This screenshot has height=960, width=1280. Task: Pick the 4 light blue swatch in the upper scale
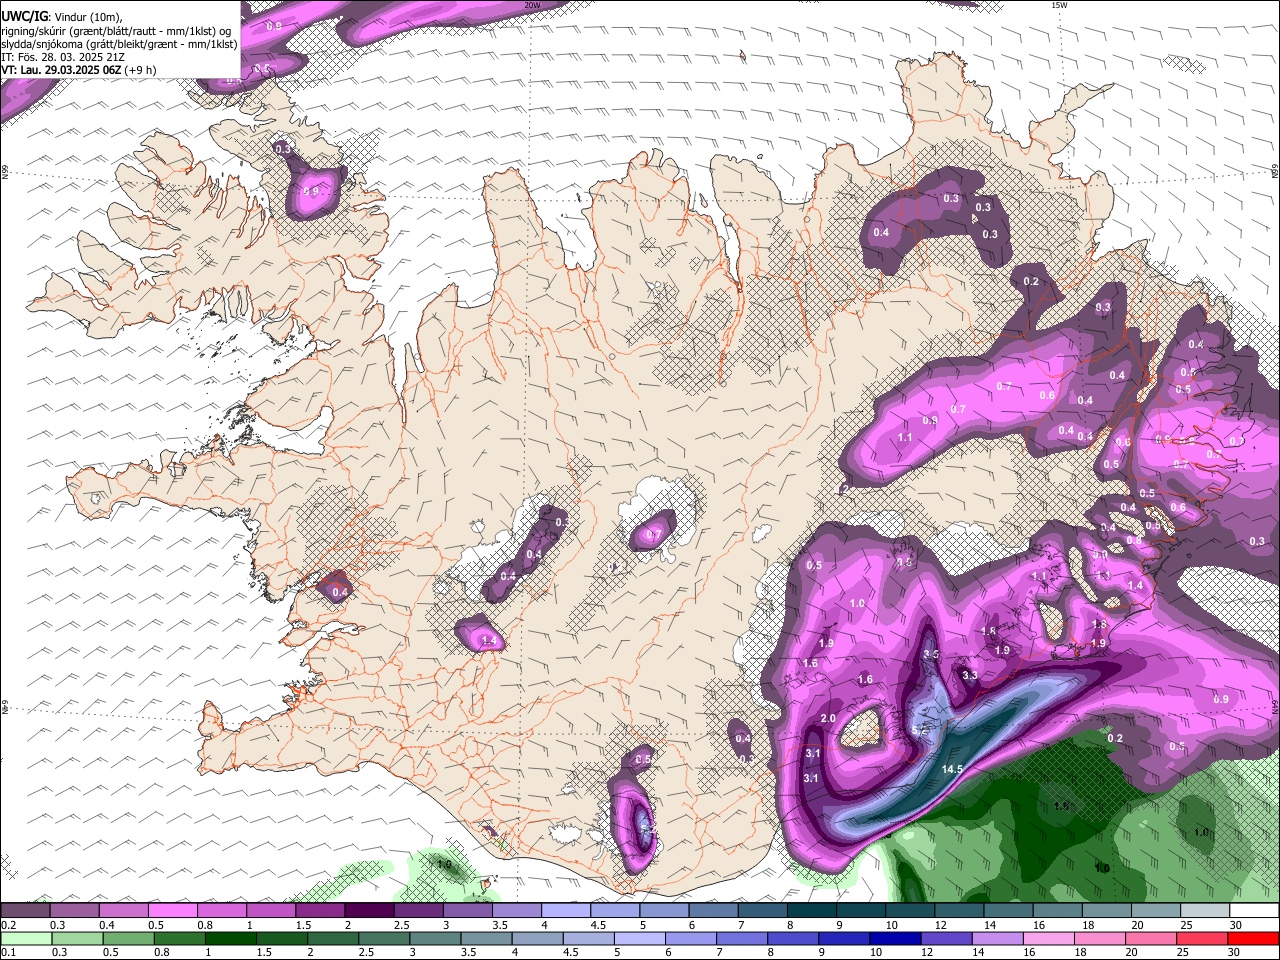point(566,911)
